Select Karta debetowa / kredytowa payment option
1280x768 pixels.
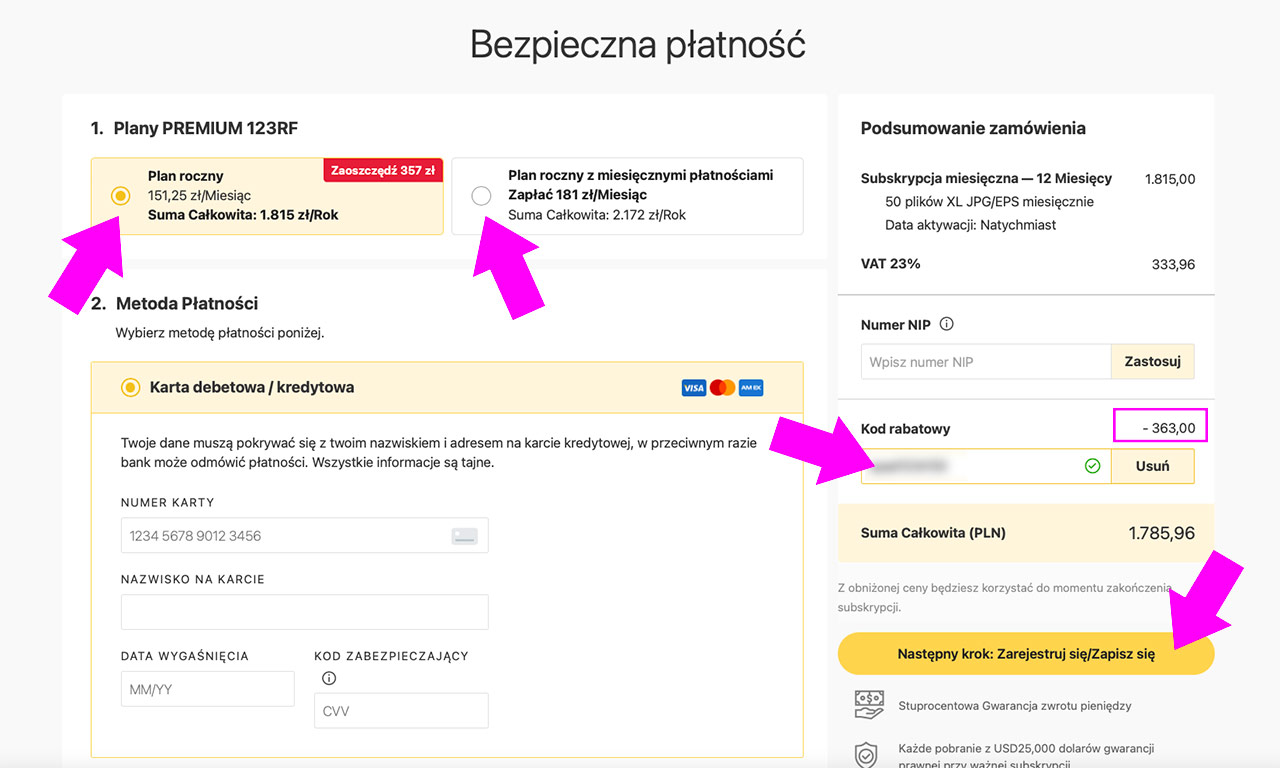coord(130,387)
